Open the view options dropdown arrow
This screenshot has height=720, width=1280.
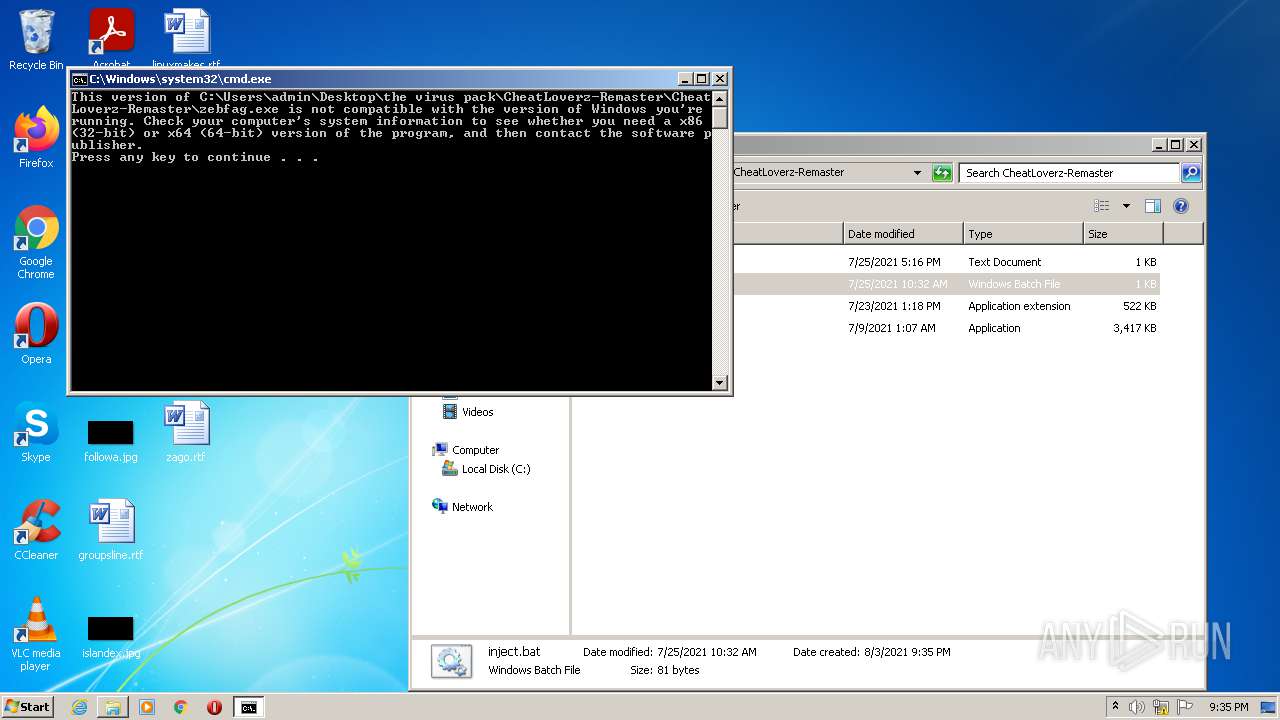point(1125,206)
